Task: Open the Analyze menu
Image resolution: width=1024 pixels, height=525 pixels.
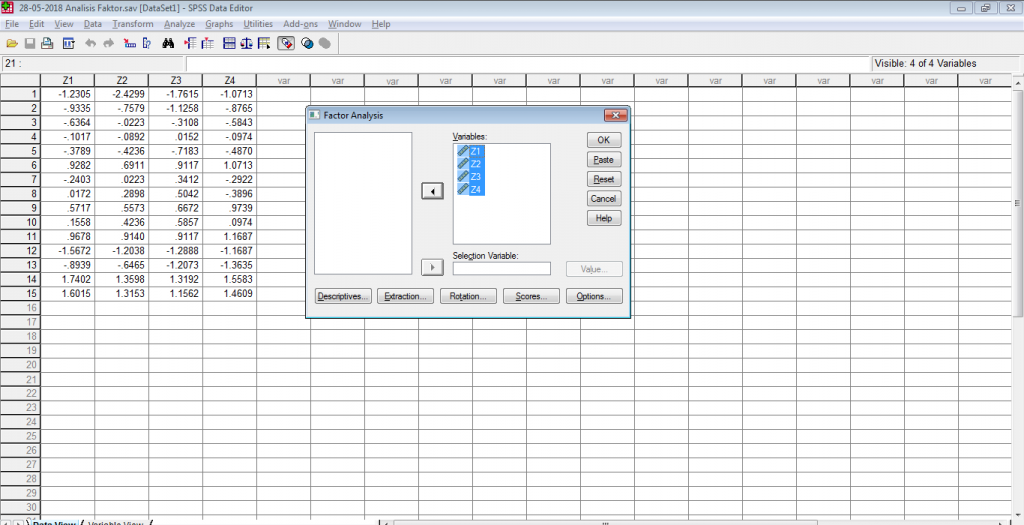Action: 179,23
